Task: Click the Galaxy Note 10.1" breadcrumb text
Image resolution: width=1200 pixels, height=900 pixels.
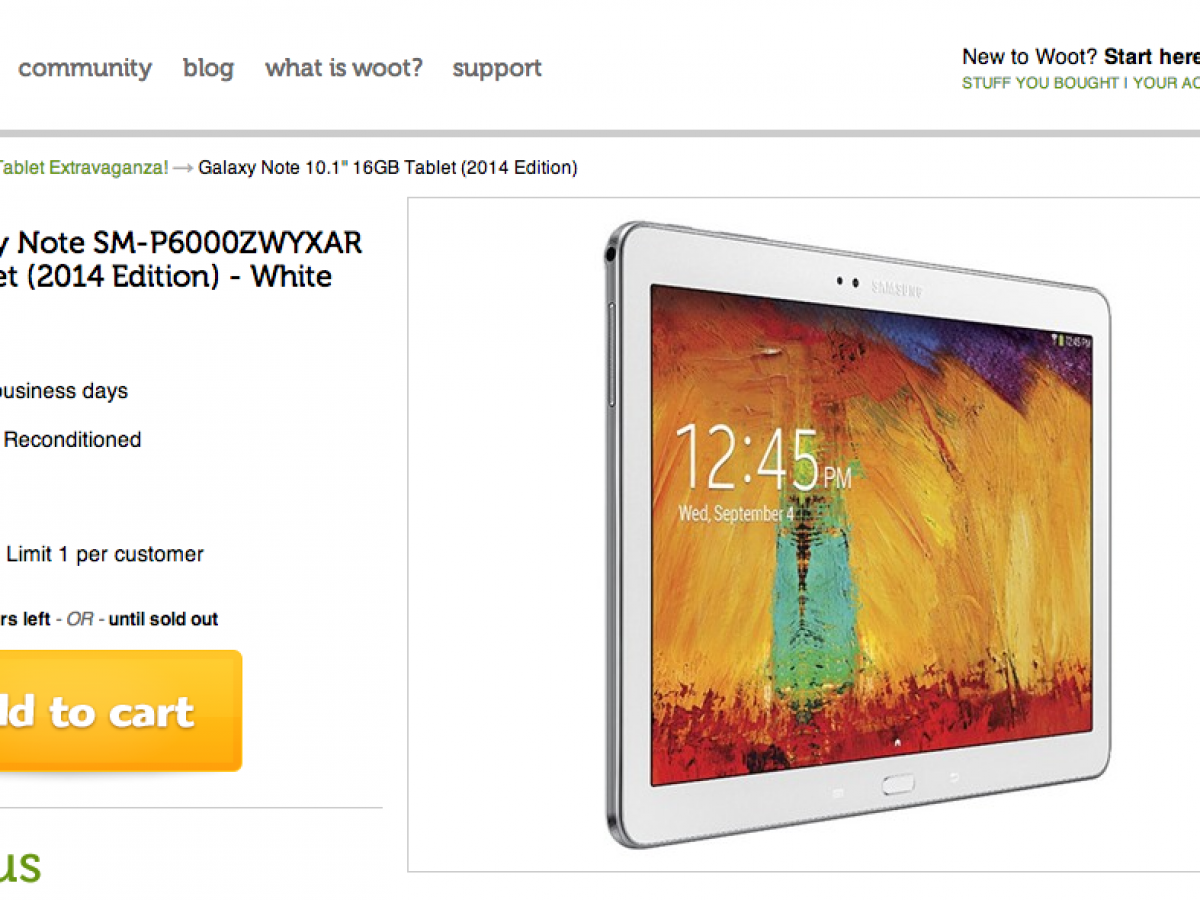Action: click(388, 167)
